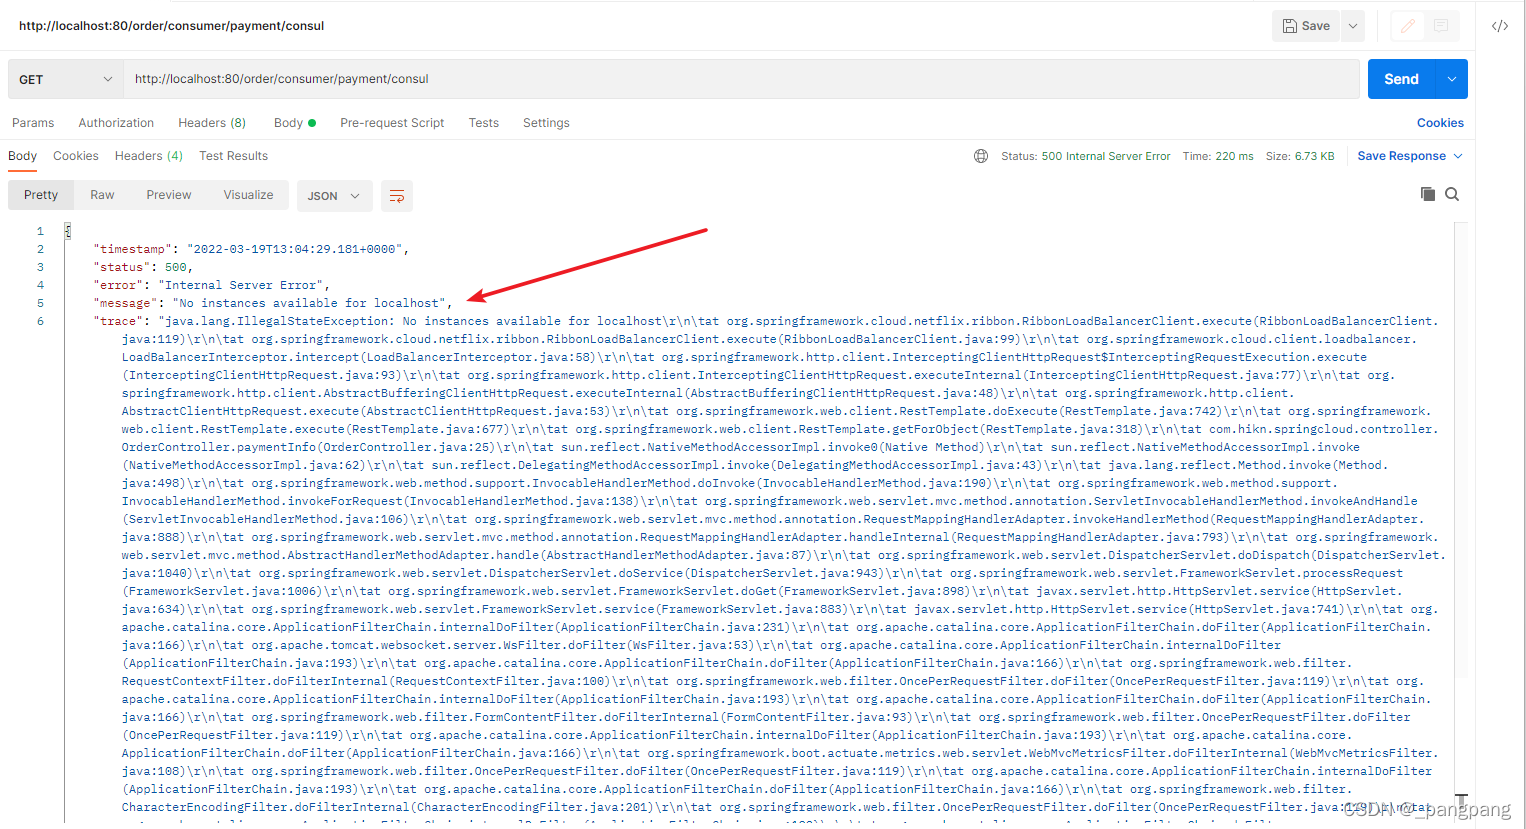Click the "error" Internal Server Error line
The height and width of the screenshot is (829, 1526).
coord(211,285)
